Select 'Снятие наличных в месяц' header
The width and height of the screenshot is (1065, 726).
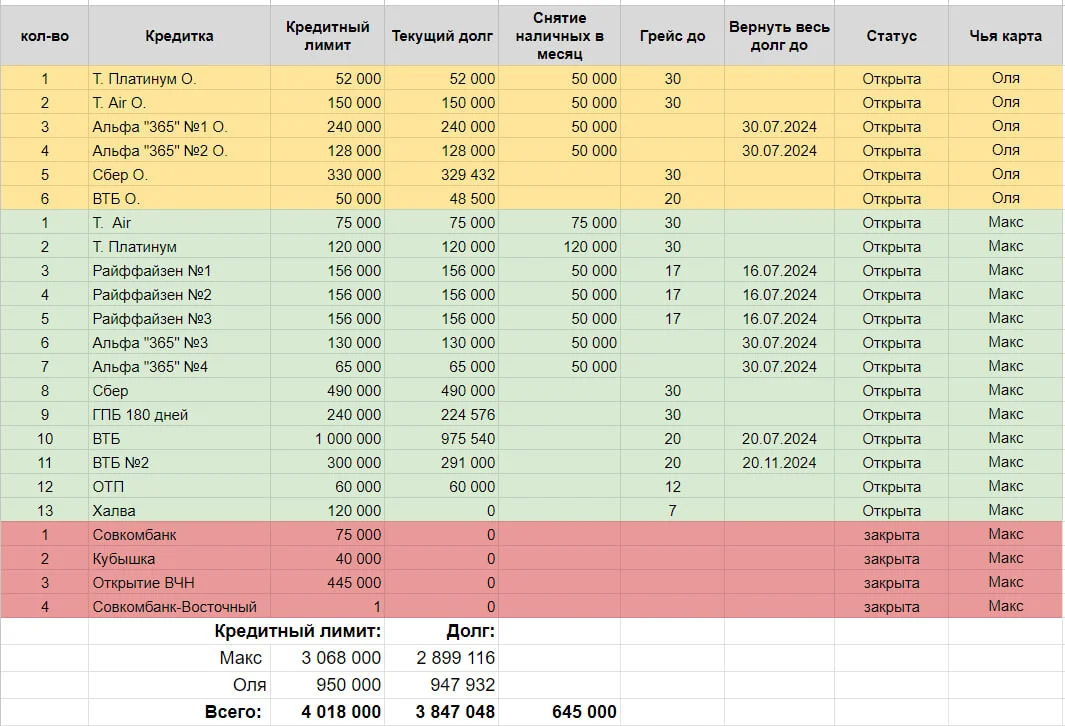(559, 36)
